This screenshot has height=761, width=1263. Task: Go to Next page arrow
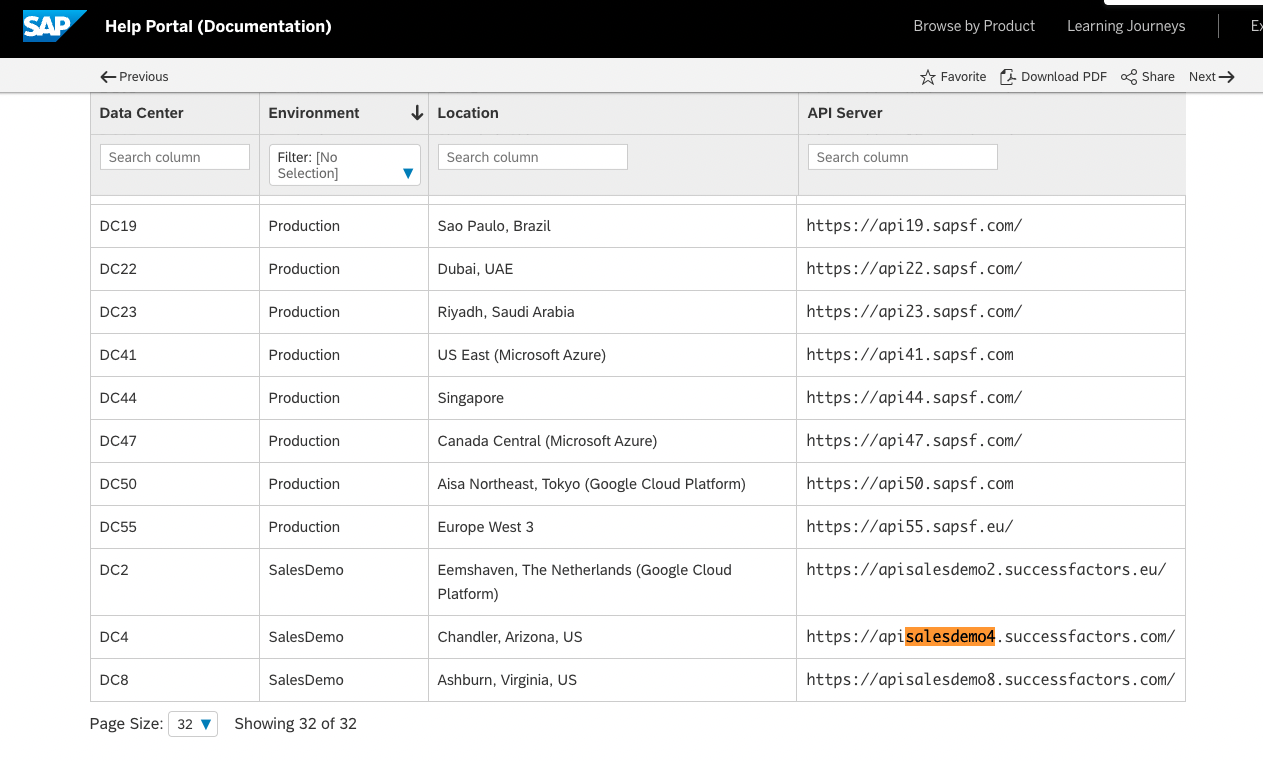coord(1227,77)
